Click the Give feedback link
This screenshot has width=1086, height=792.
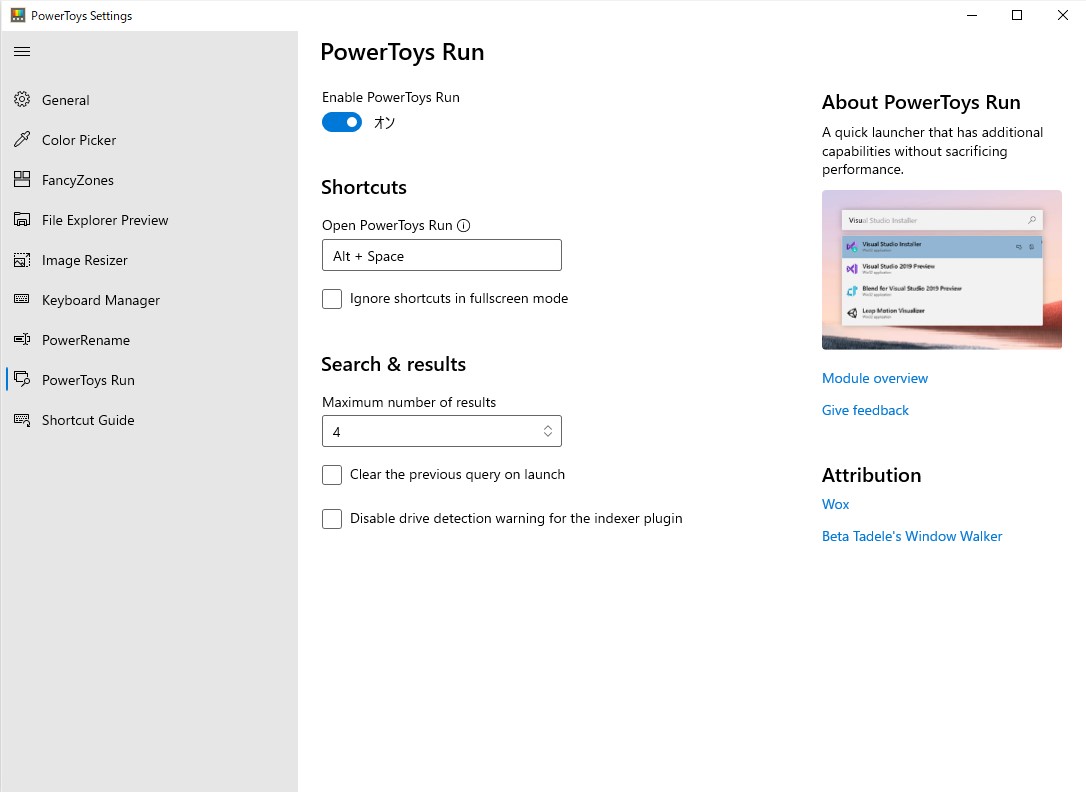tap(864, 410)
